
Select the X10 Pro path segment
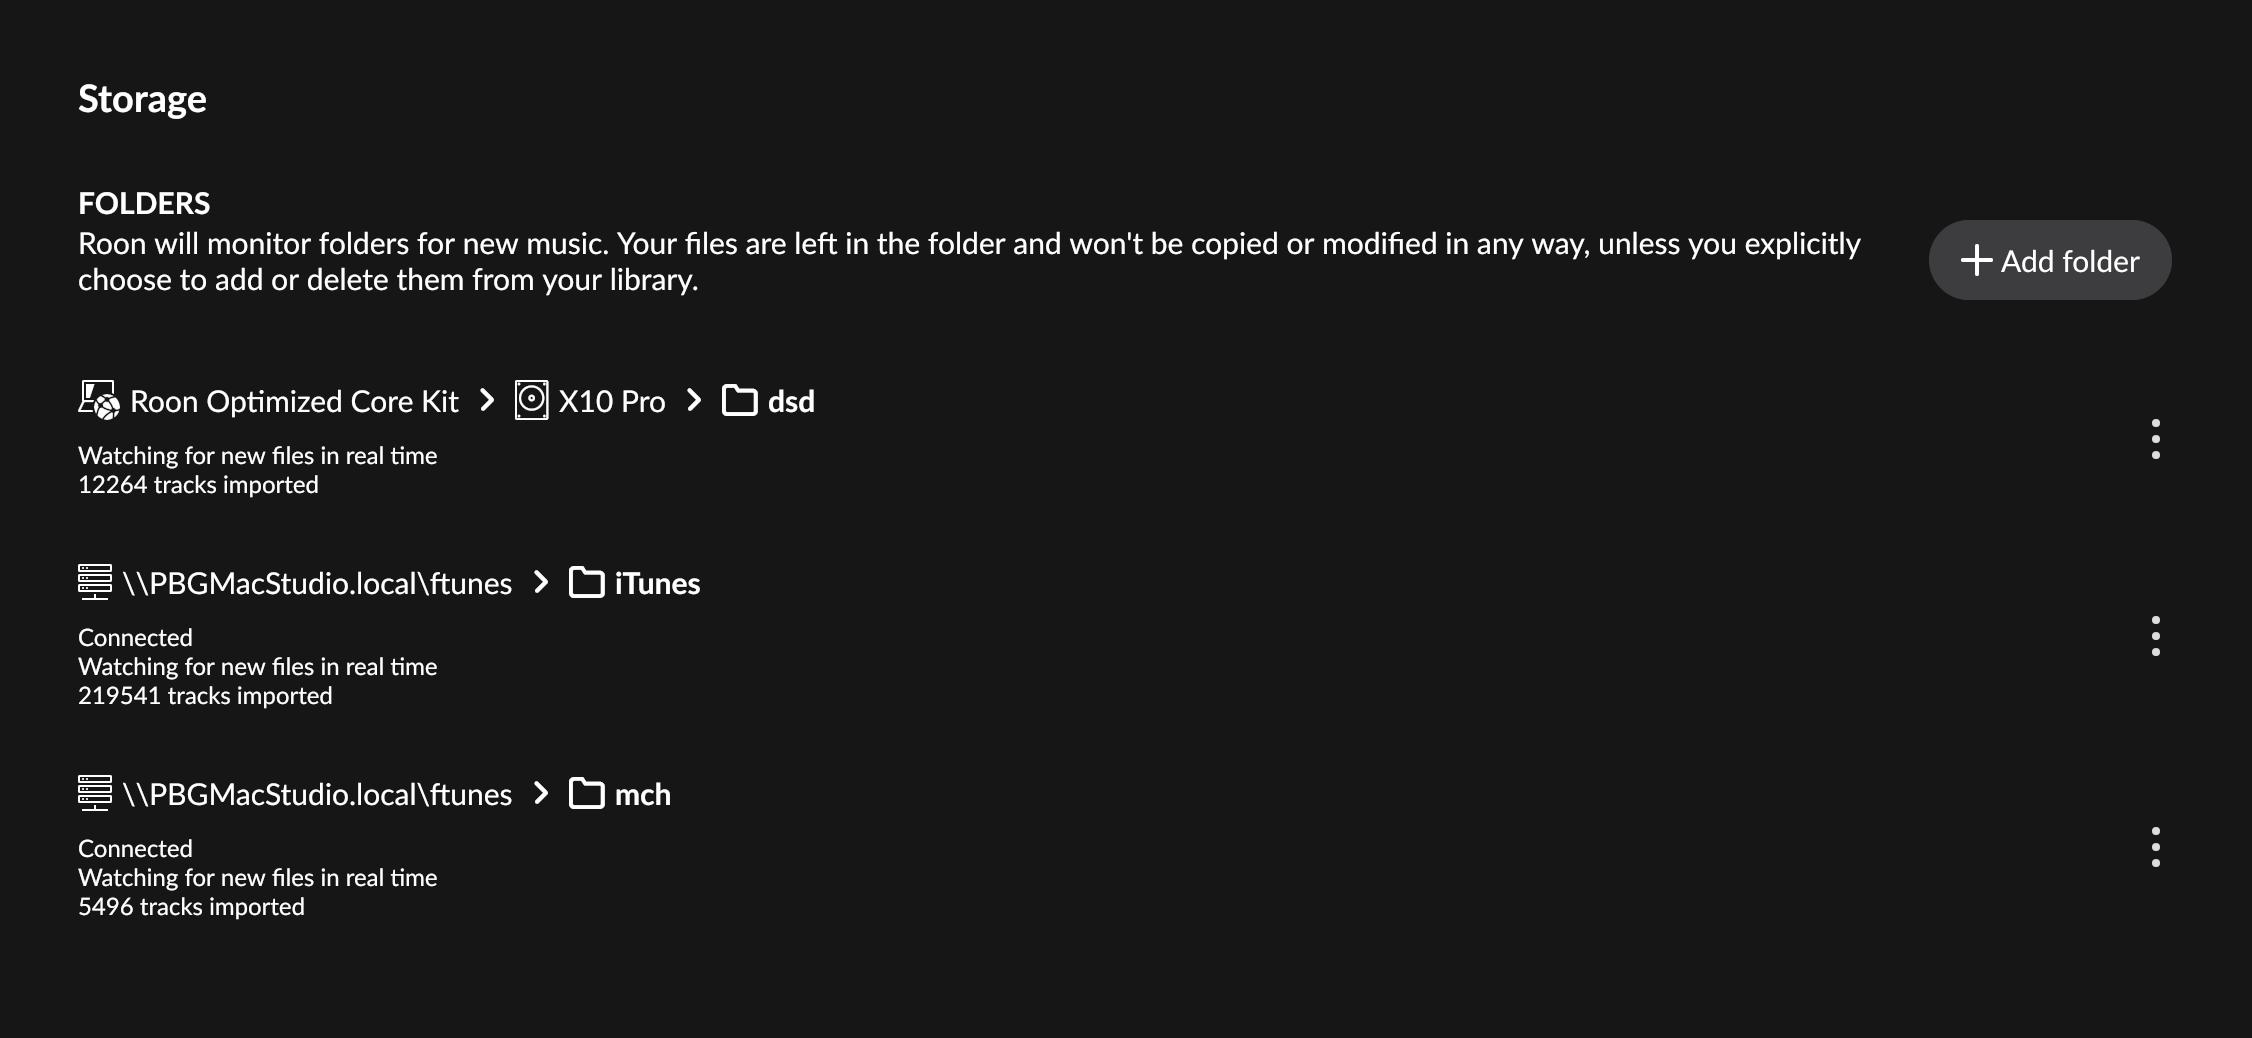pyautogui.click(x=611, y=401)
